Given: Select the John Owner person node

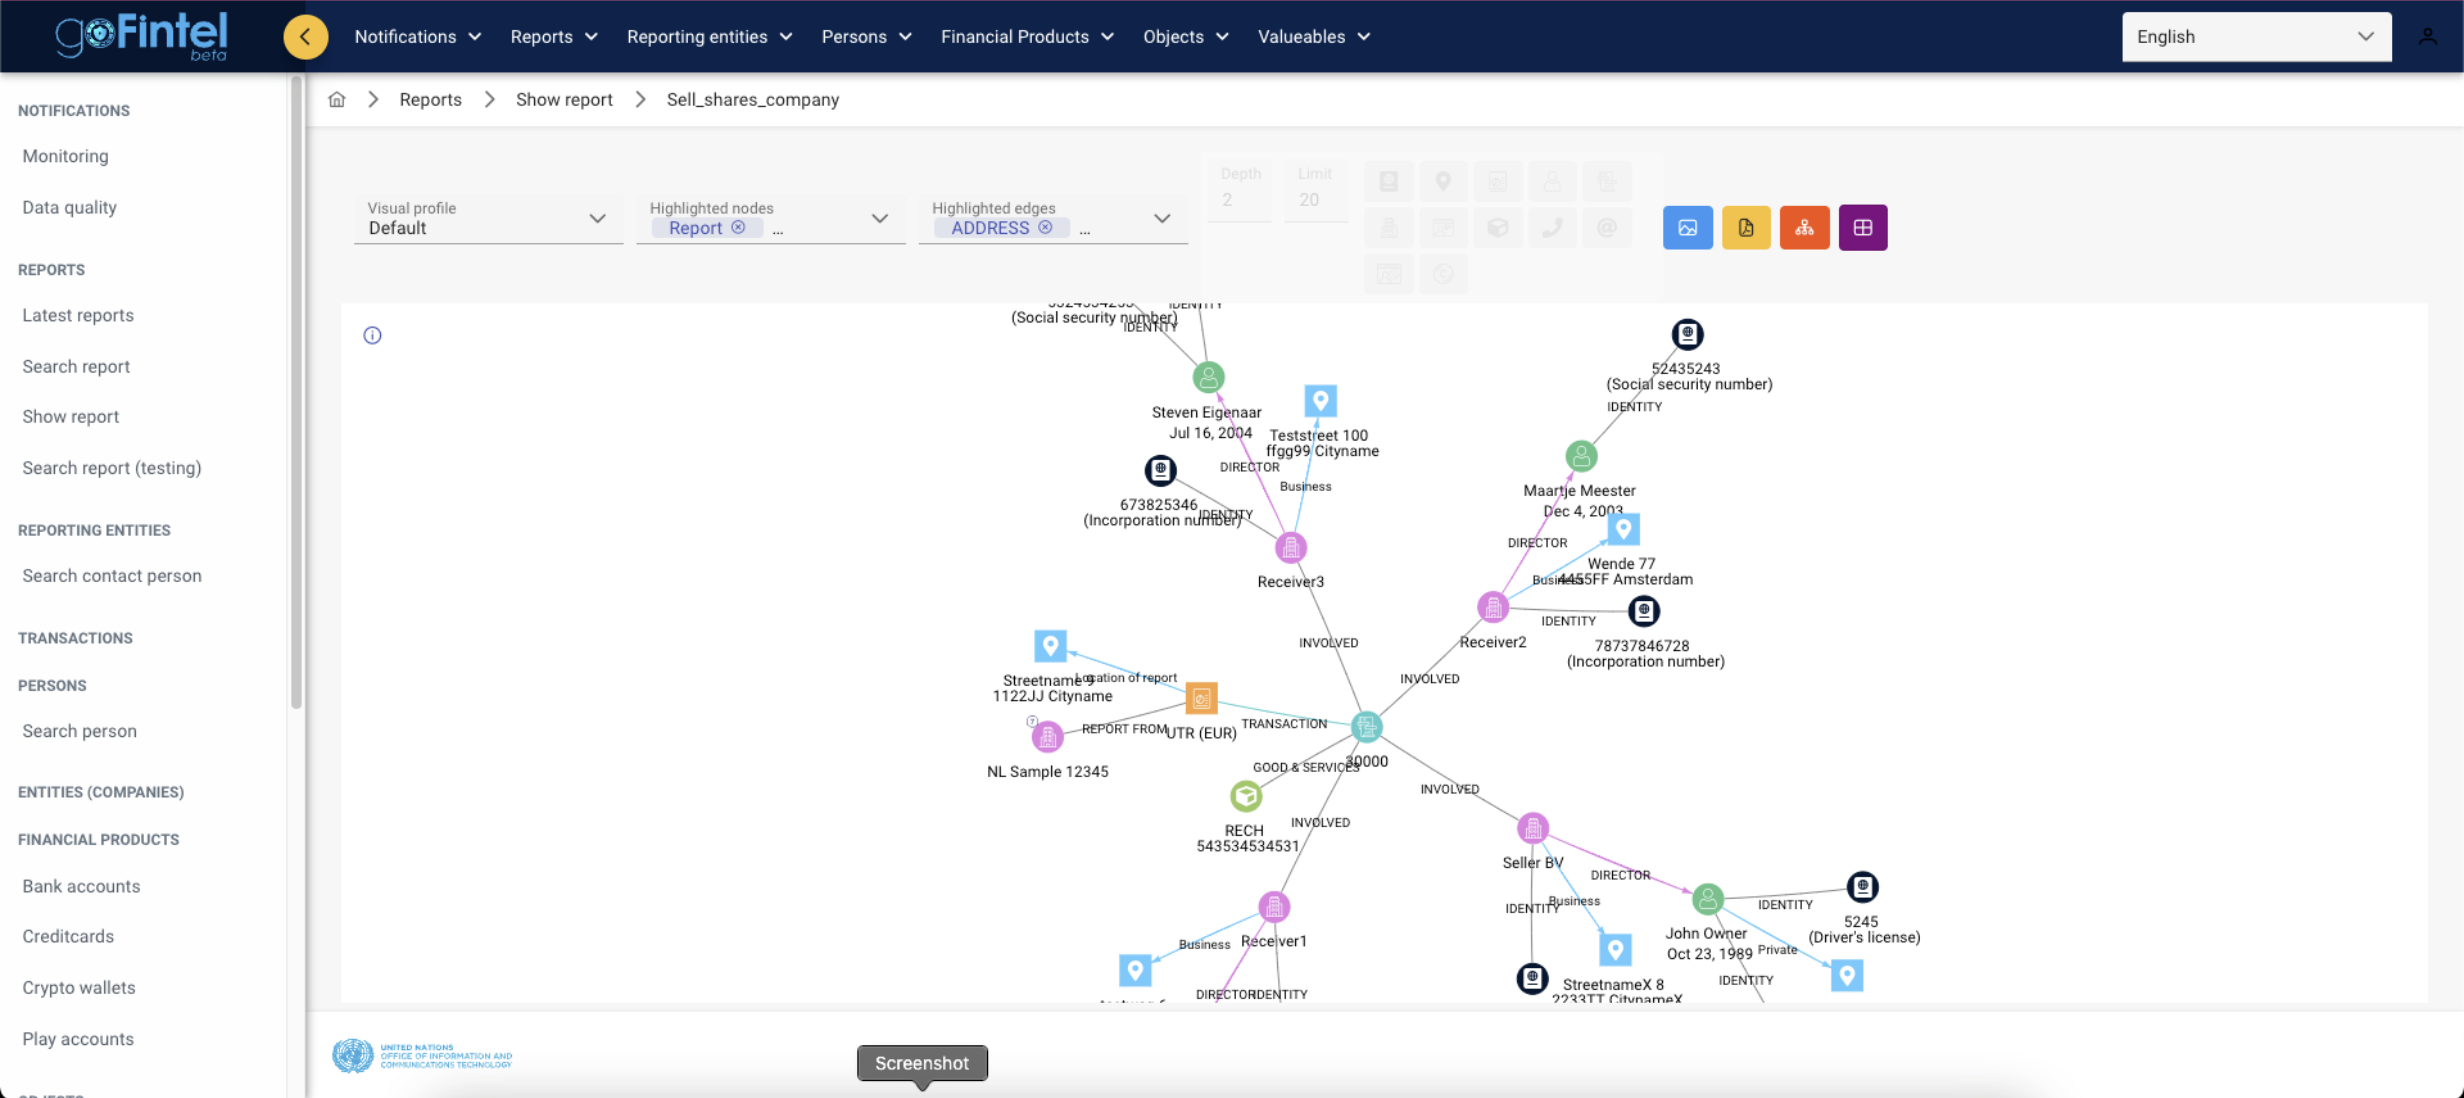Looking at the screenshot, I should click(1707, 899).
